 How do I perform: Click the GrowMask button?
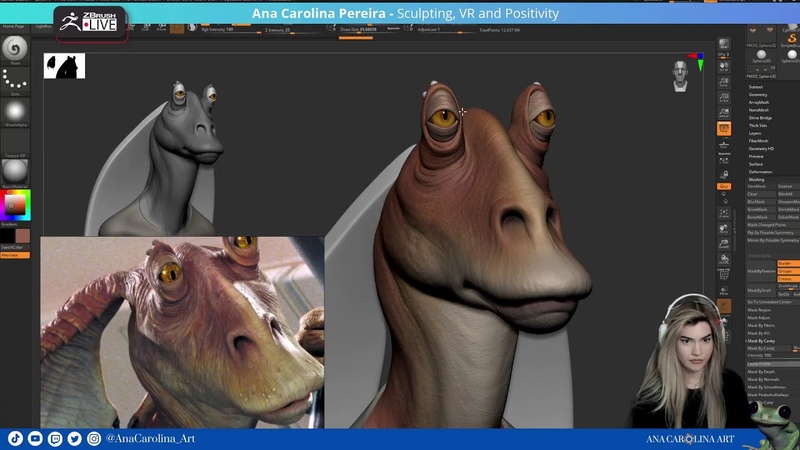point(761,210)
